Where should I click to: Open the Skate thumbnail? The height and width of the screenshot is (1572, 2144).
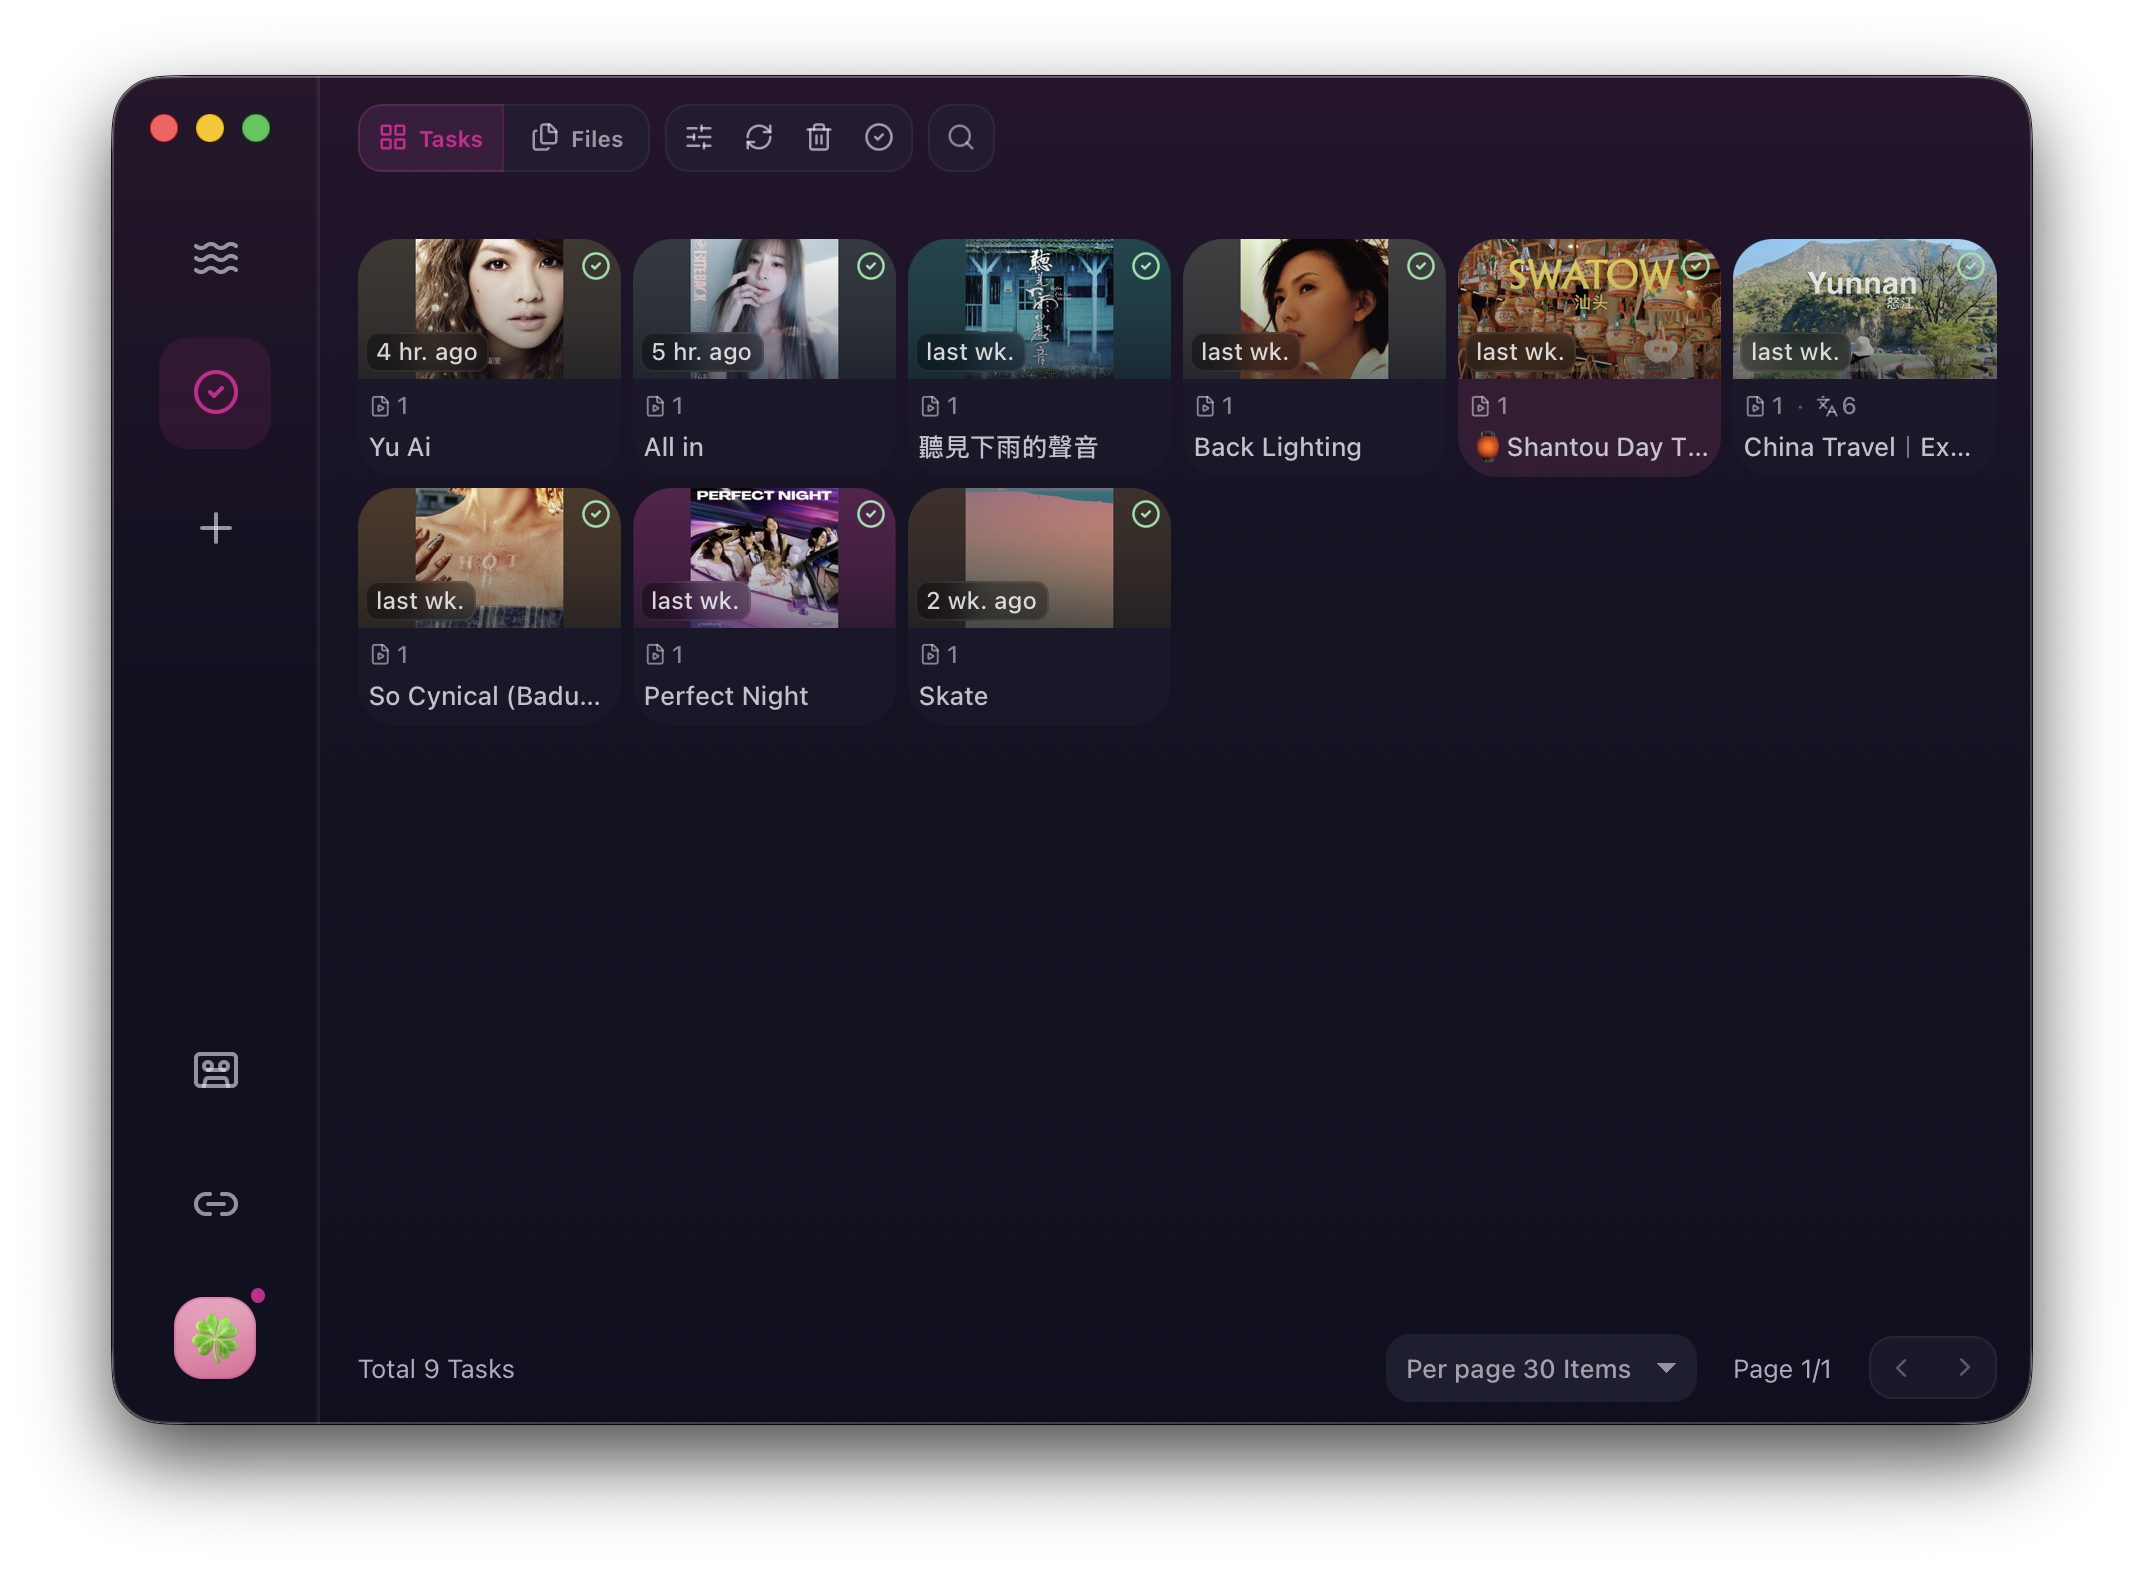click(1039, 558)
